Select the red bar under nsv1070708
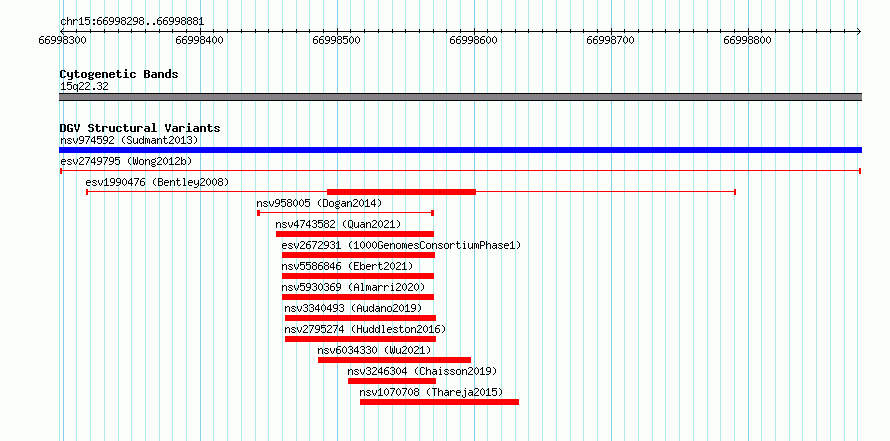Image resolution: width=890 pixels, height=441 pixels. click(439, 402)
